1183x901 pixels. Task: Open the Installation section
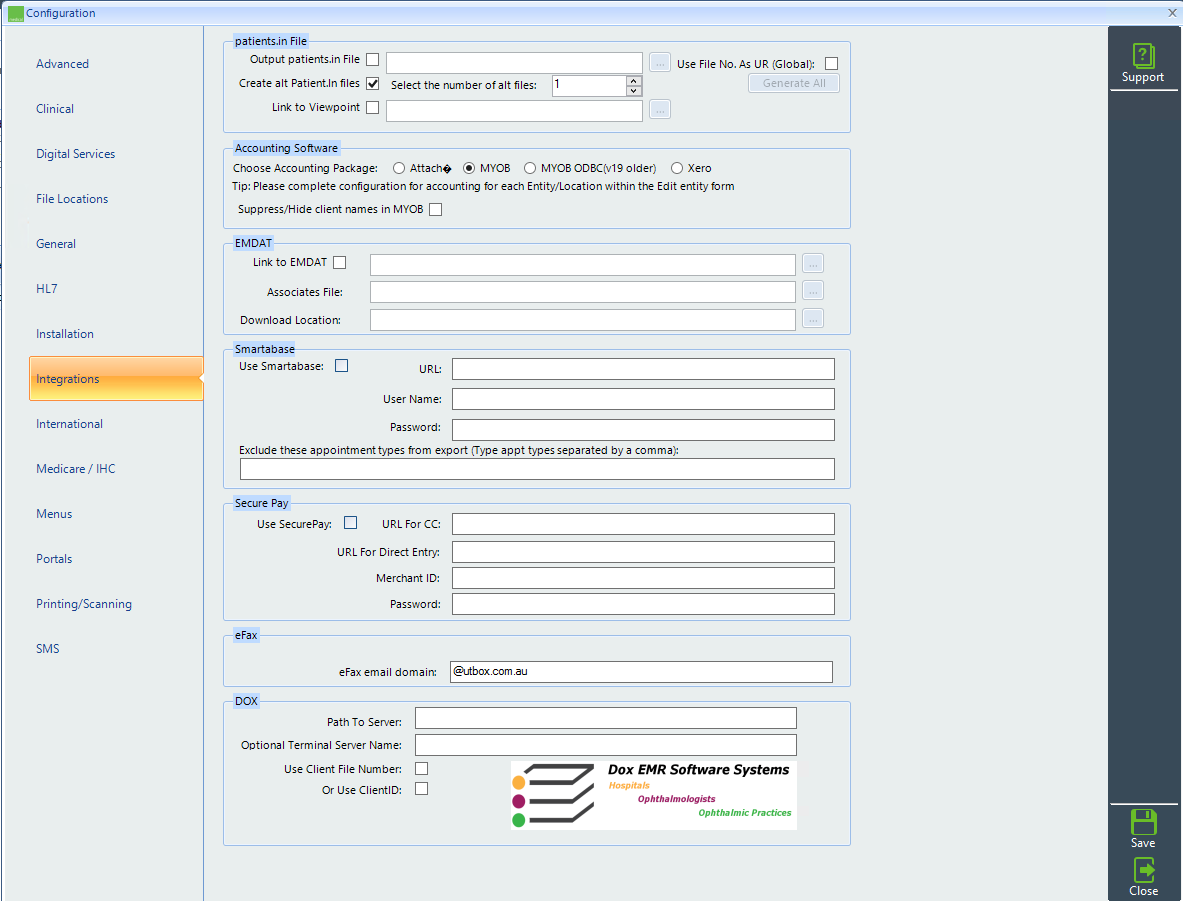coord(65,334)
